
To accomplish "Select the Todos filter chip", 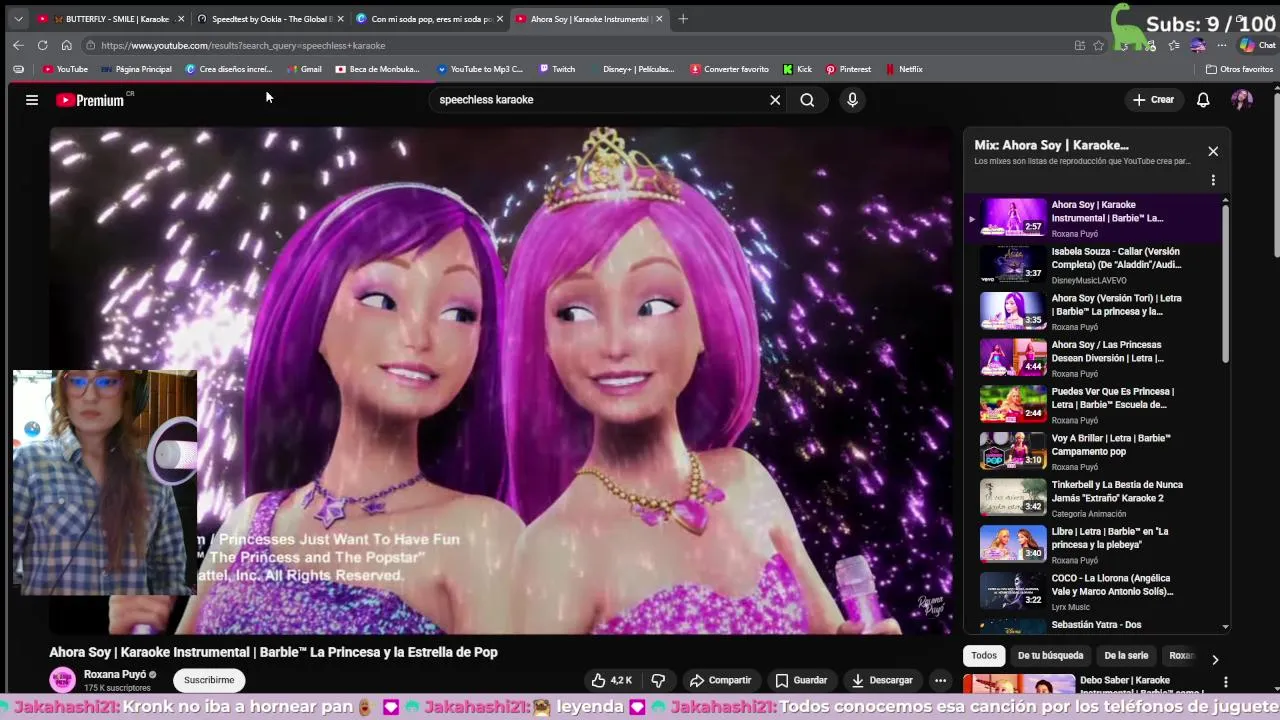I will [x=984, y=656].
